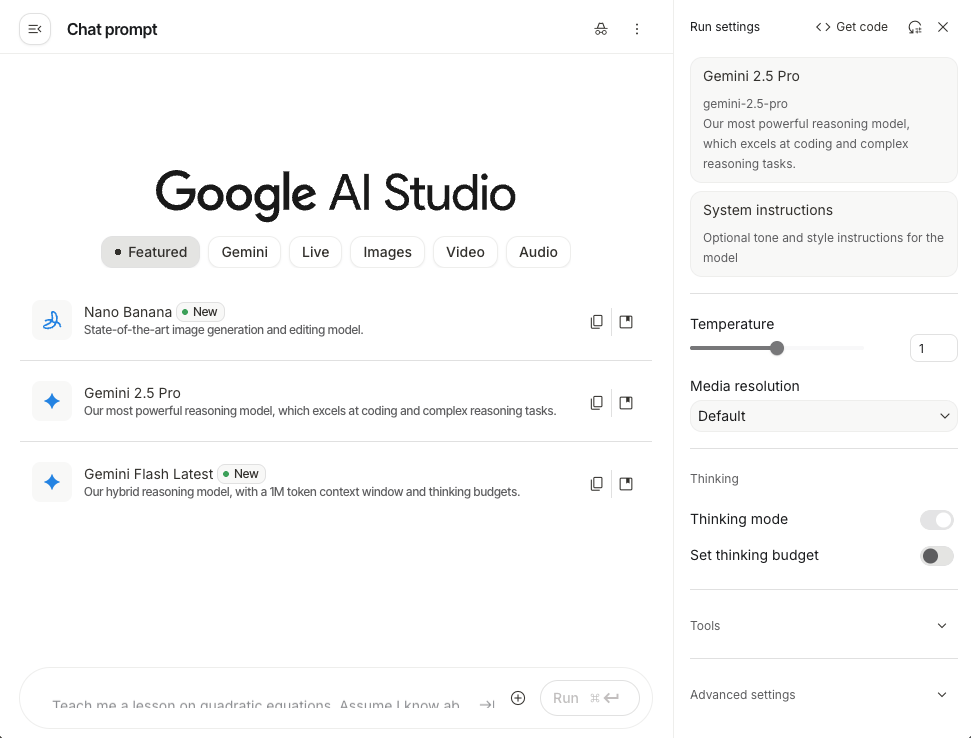Turn on Set thinking budget

936,555
